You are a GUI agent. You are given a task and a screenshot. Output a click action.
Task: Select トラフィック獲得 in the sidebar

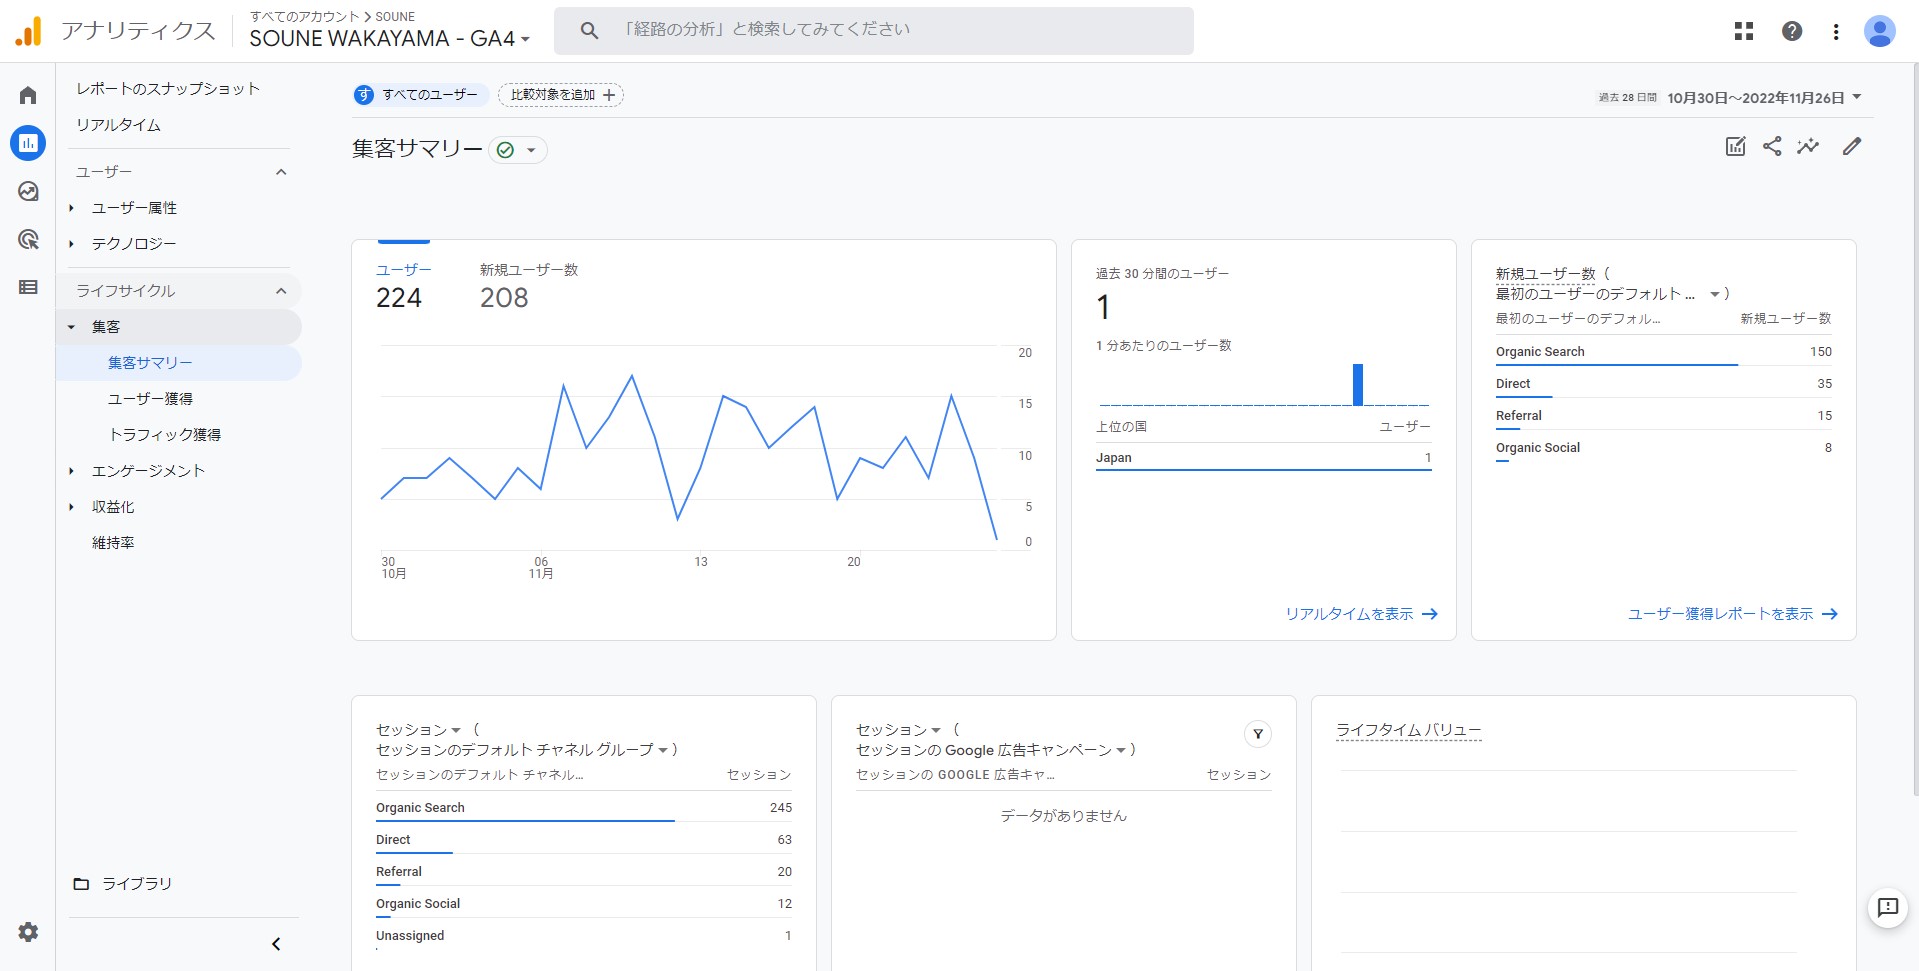164,435
